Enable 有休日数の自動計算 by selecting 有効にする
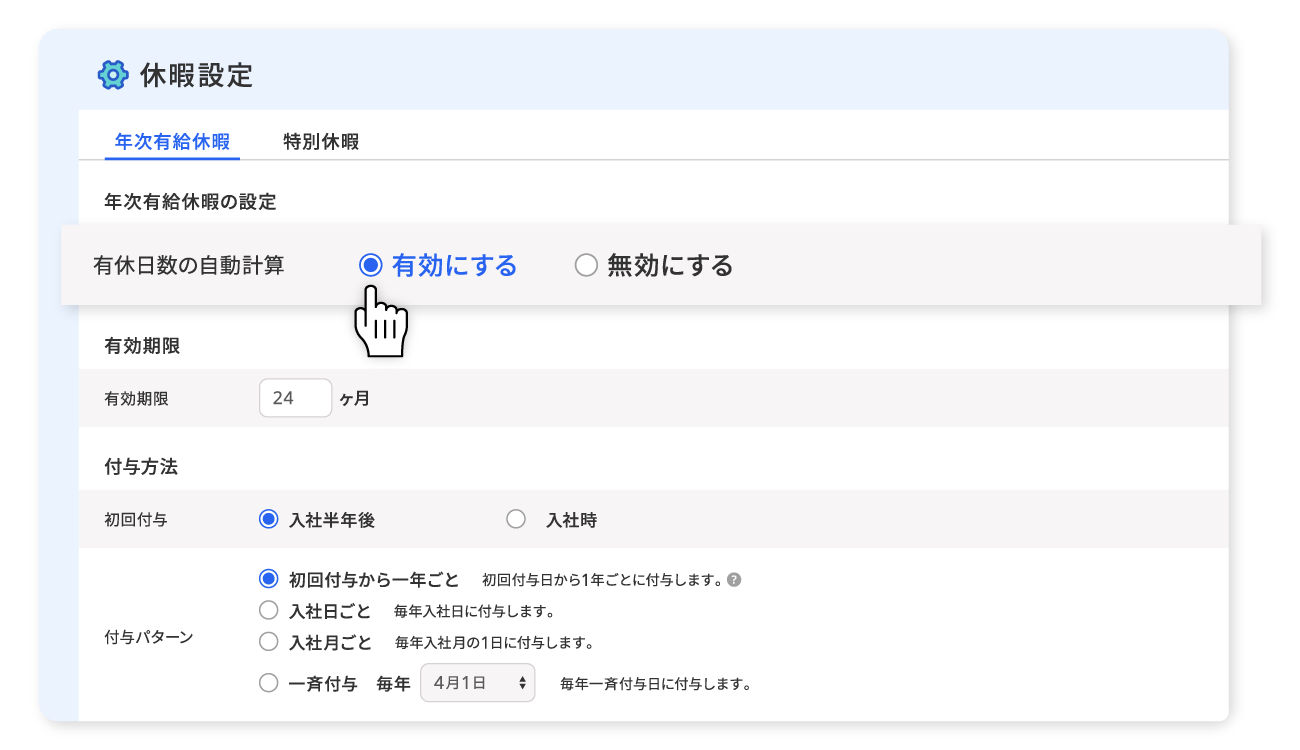 point(371,265)
